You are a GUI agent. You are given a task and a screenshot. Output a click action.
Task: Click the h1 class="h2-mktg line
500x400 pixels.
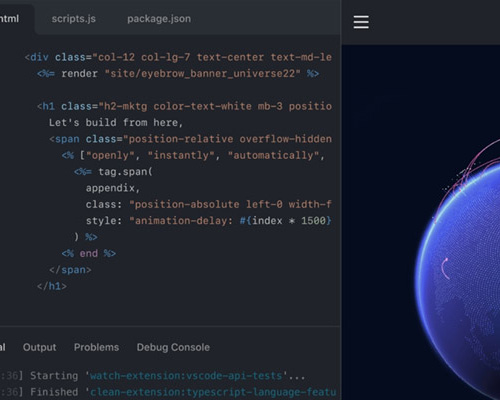click(x=184, y=106)
